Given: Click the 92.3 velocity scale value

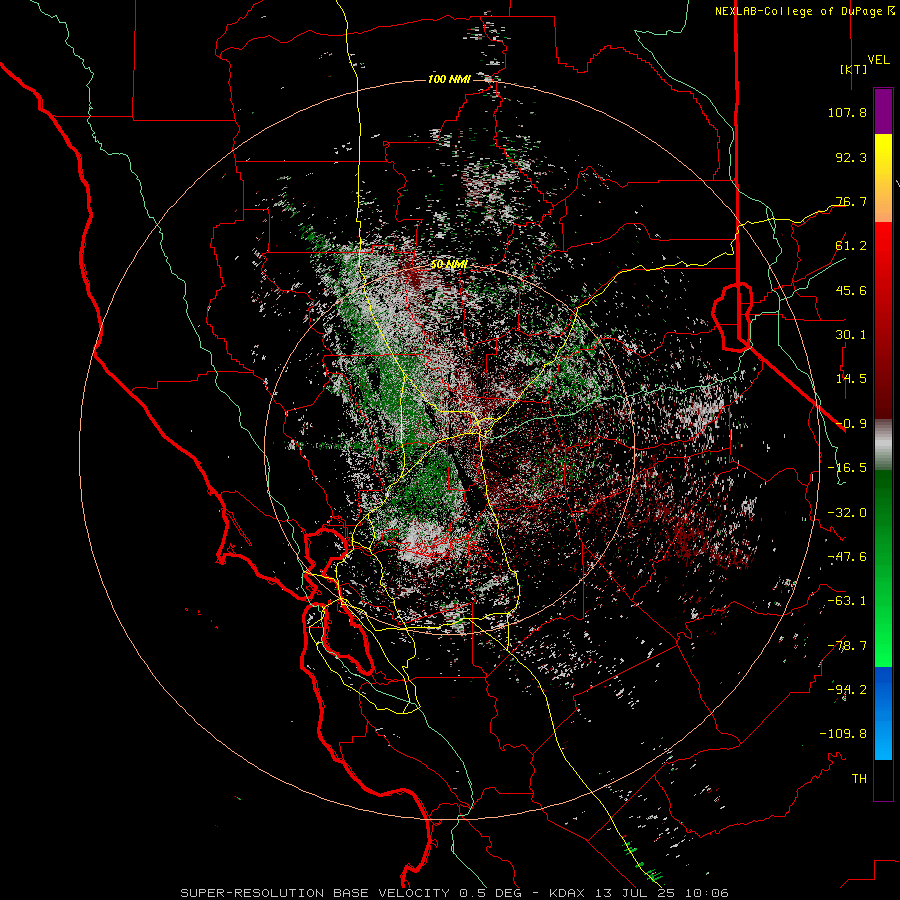Looking at the screenshot, I should (x=851, y=157).
